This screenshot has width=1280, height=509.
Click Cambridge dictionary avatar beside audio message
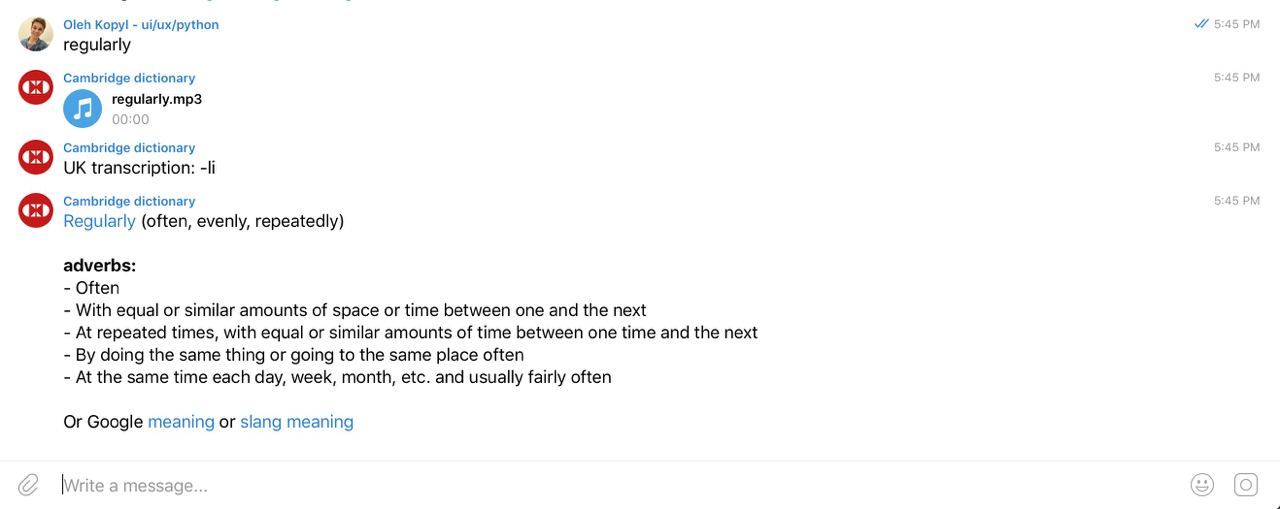point(36,88)
